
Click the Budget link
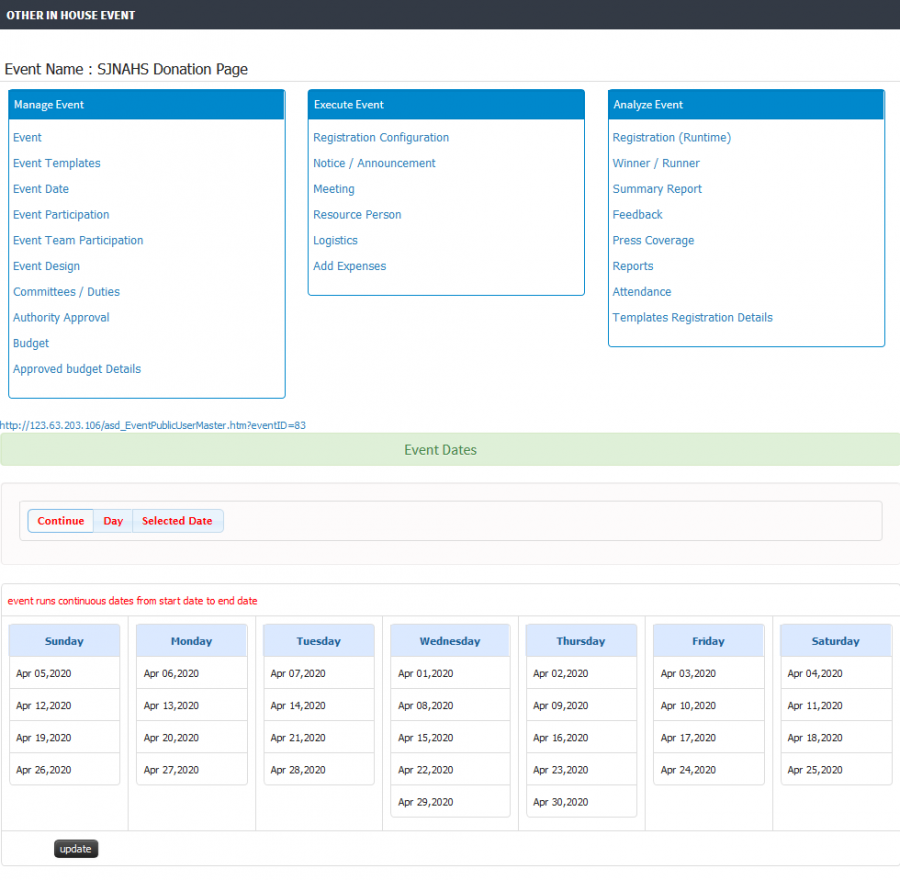point(30,343)
